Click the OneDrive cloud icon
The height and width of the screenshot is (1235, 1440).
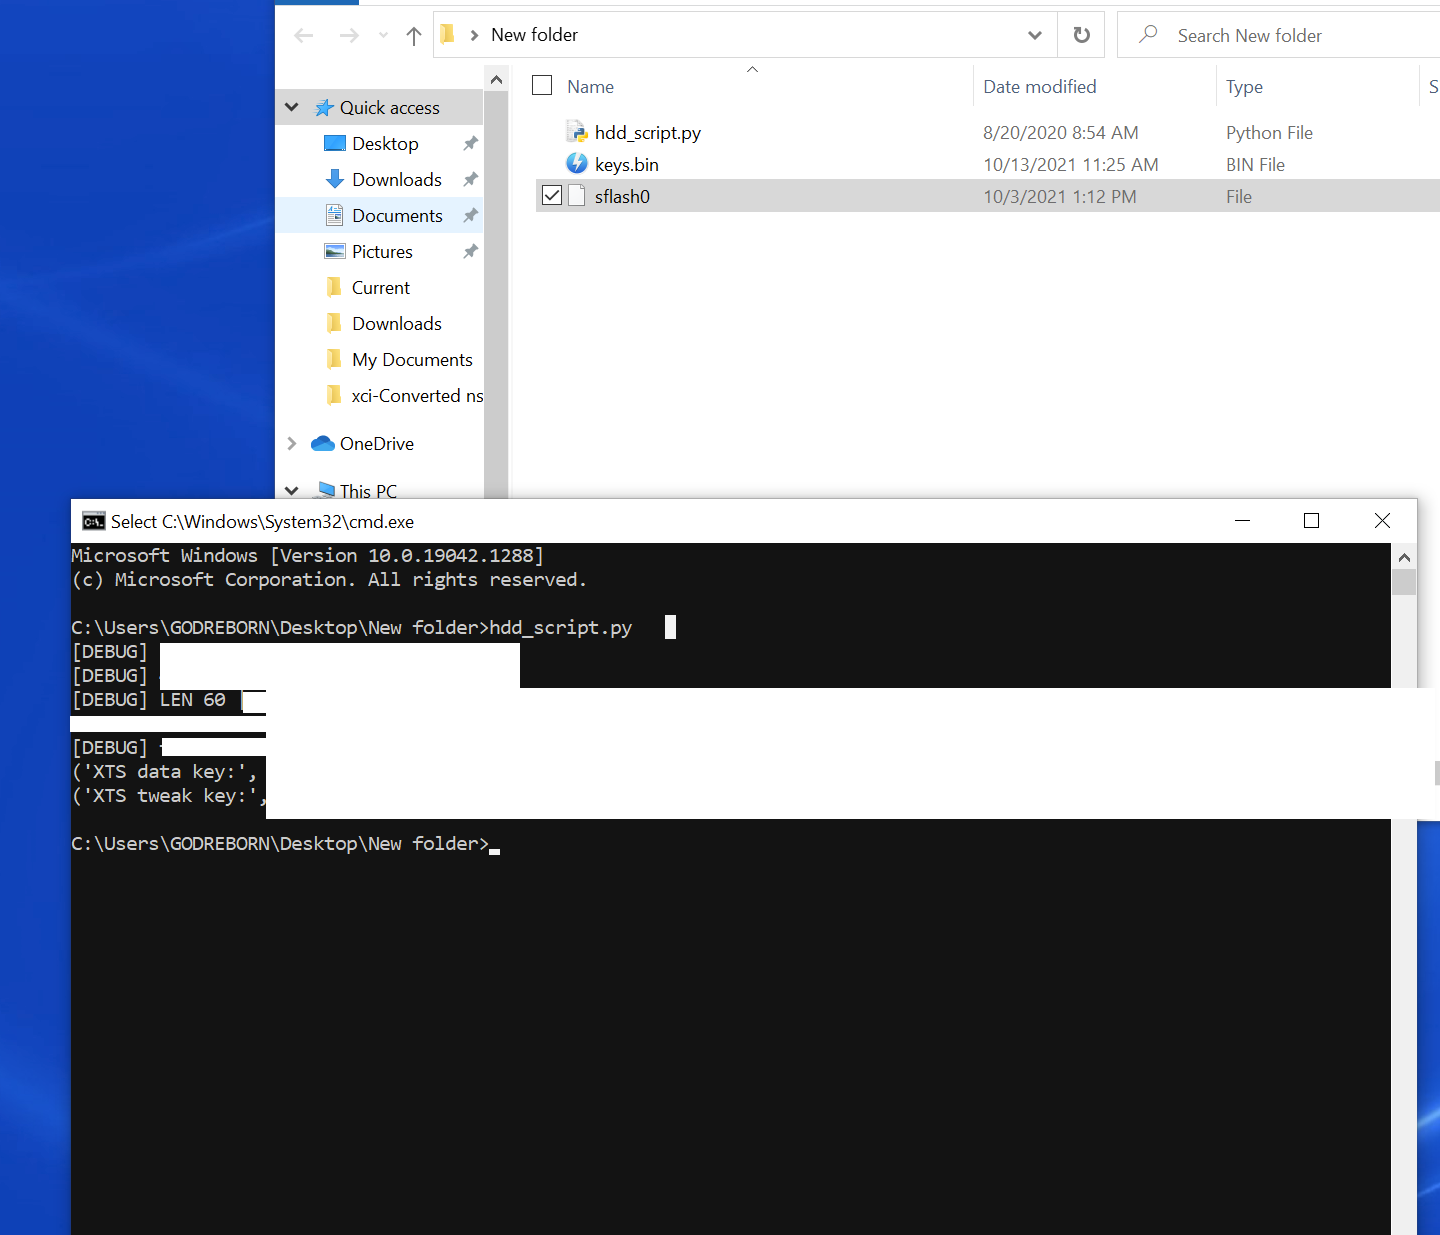[x=322, y=444]
